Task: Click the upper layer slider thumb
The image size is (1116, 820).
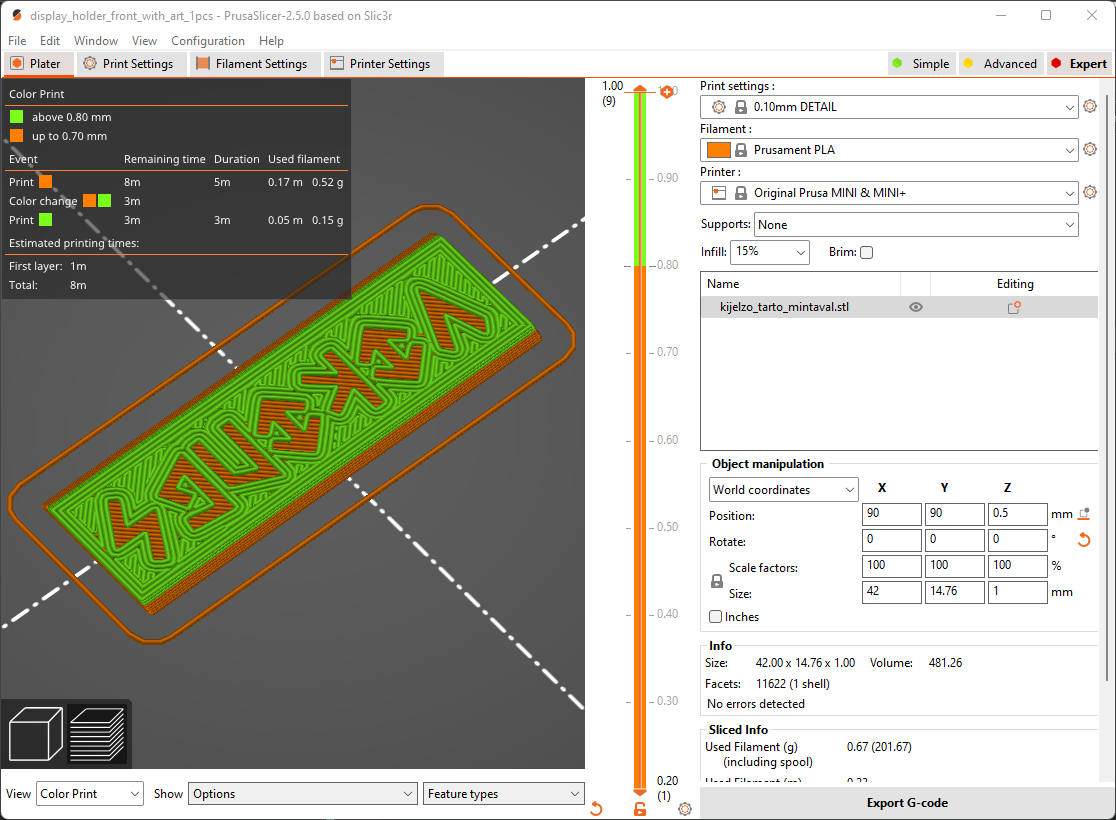Action: (640, 90)
